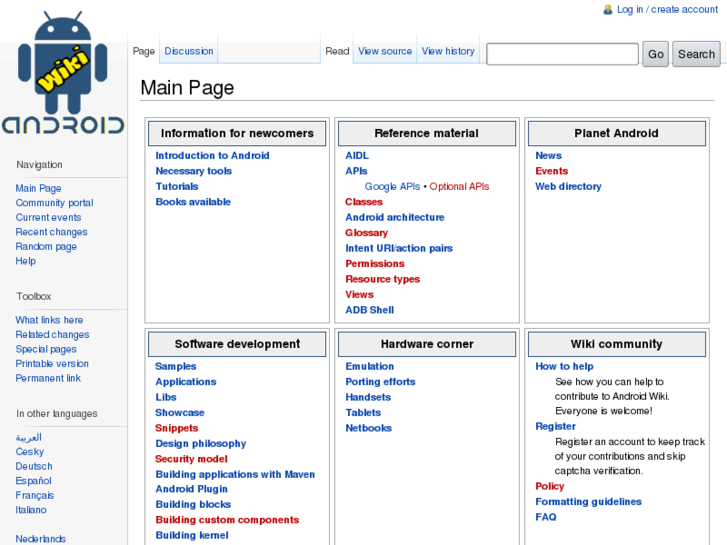Open Formatting guidelines
Viewport: 727px width, 545px height.
pos(588,501)
